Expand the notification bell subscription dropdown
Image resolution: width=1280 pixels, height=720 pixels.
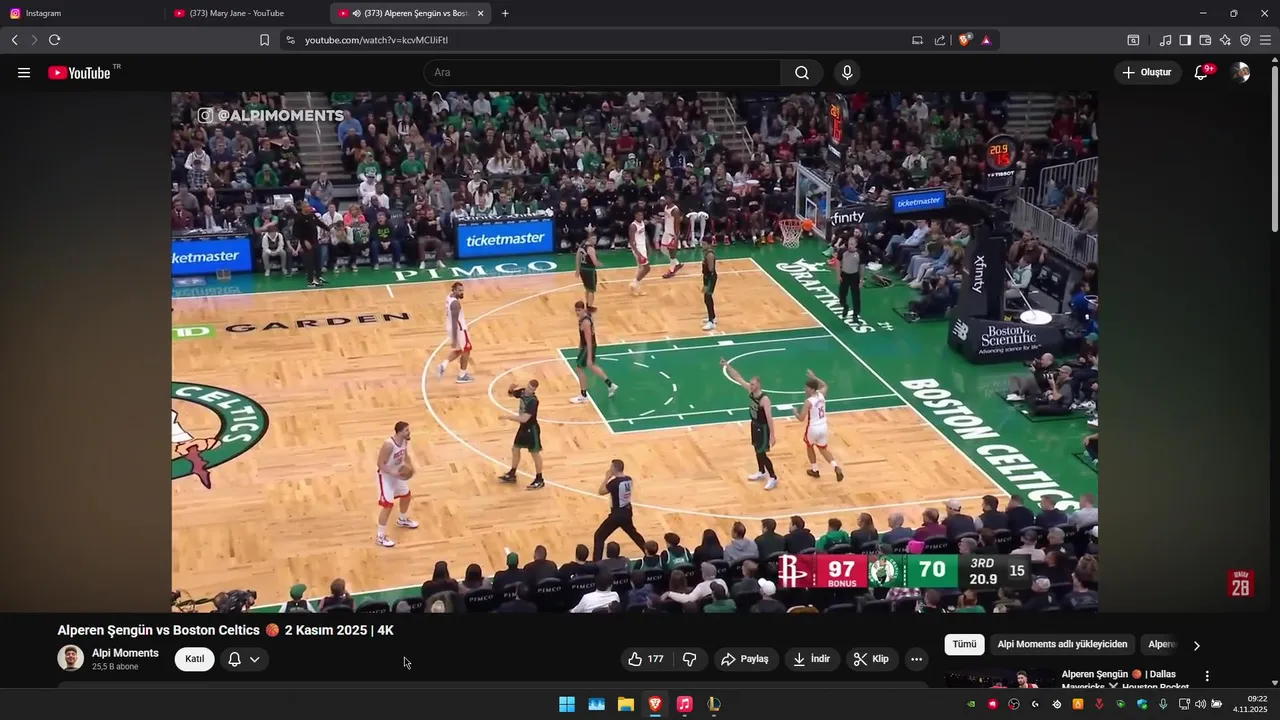click(x=244, y=659)
